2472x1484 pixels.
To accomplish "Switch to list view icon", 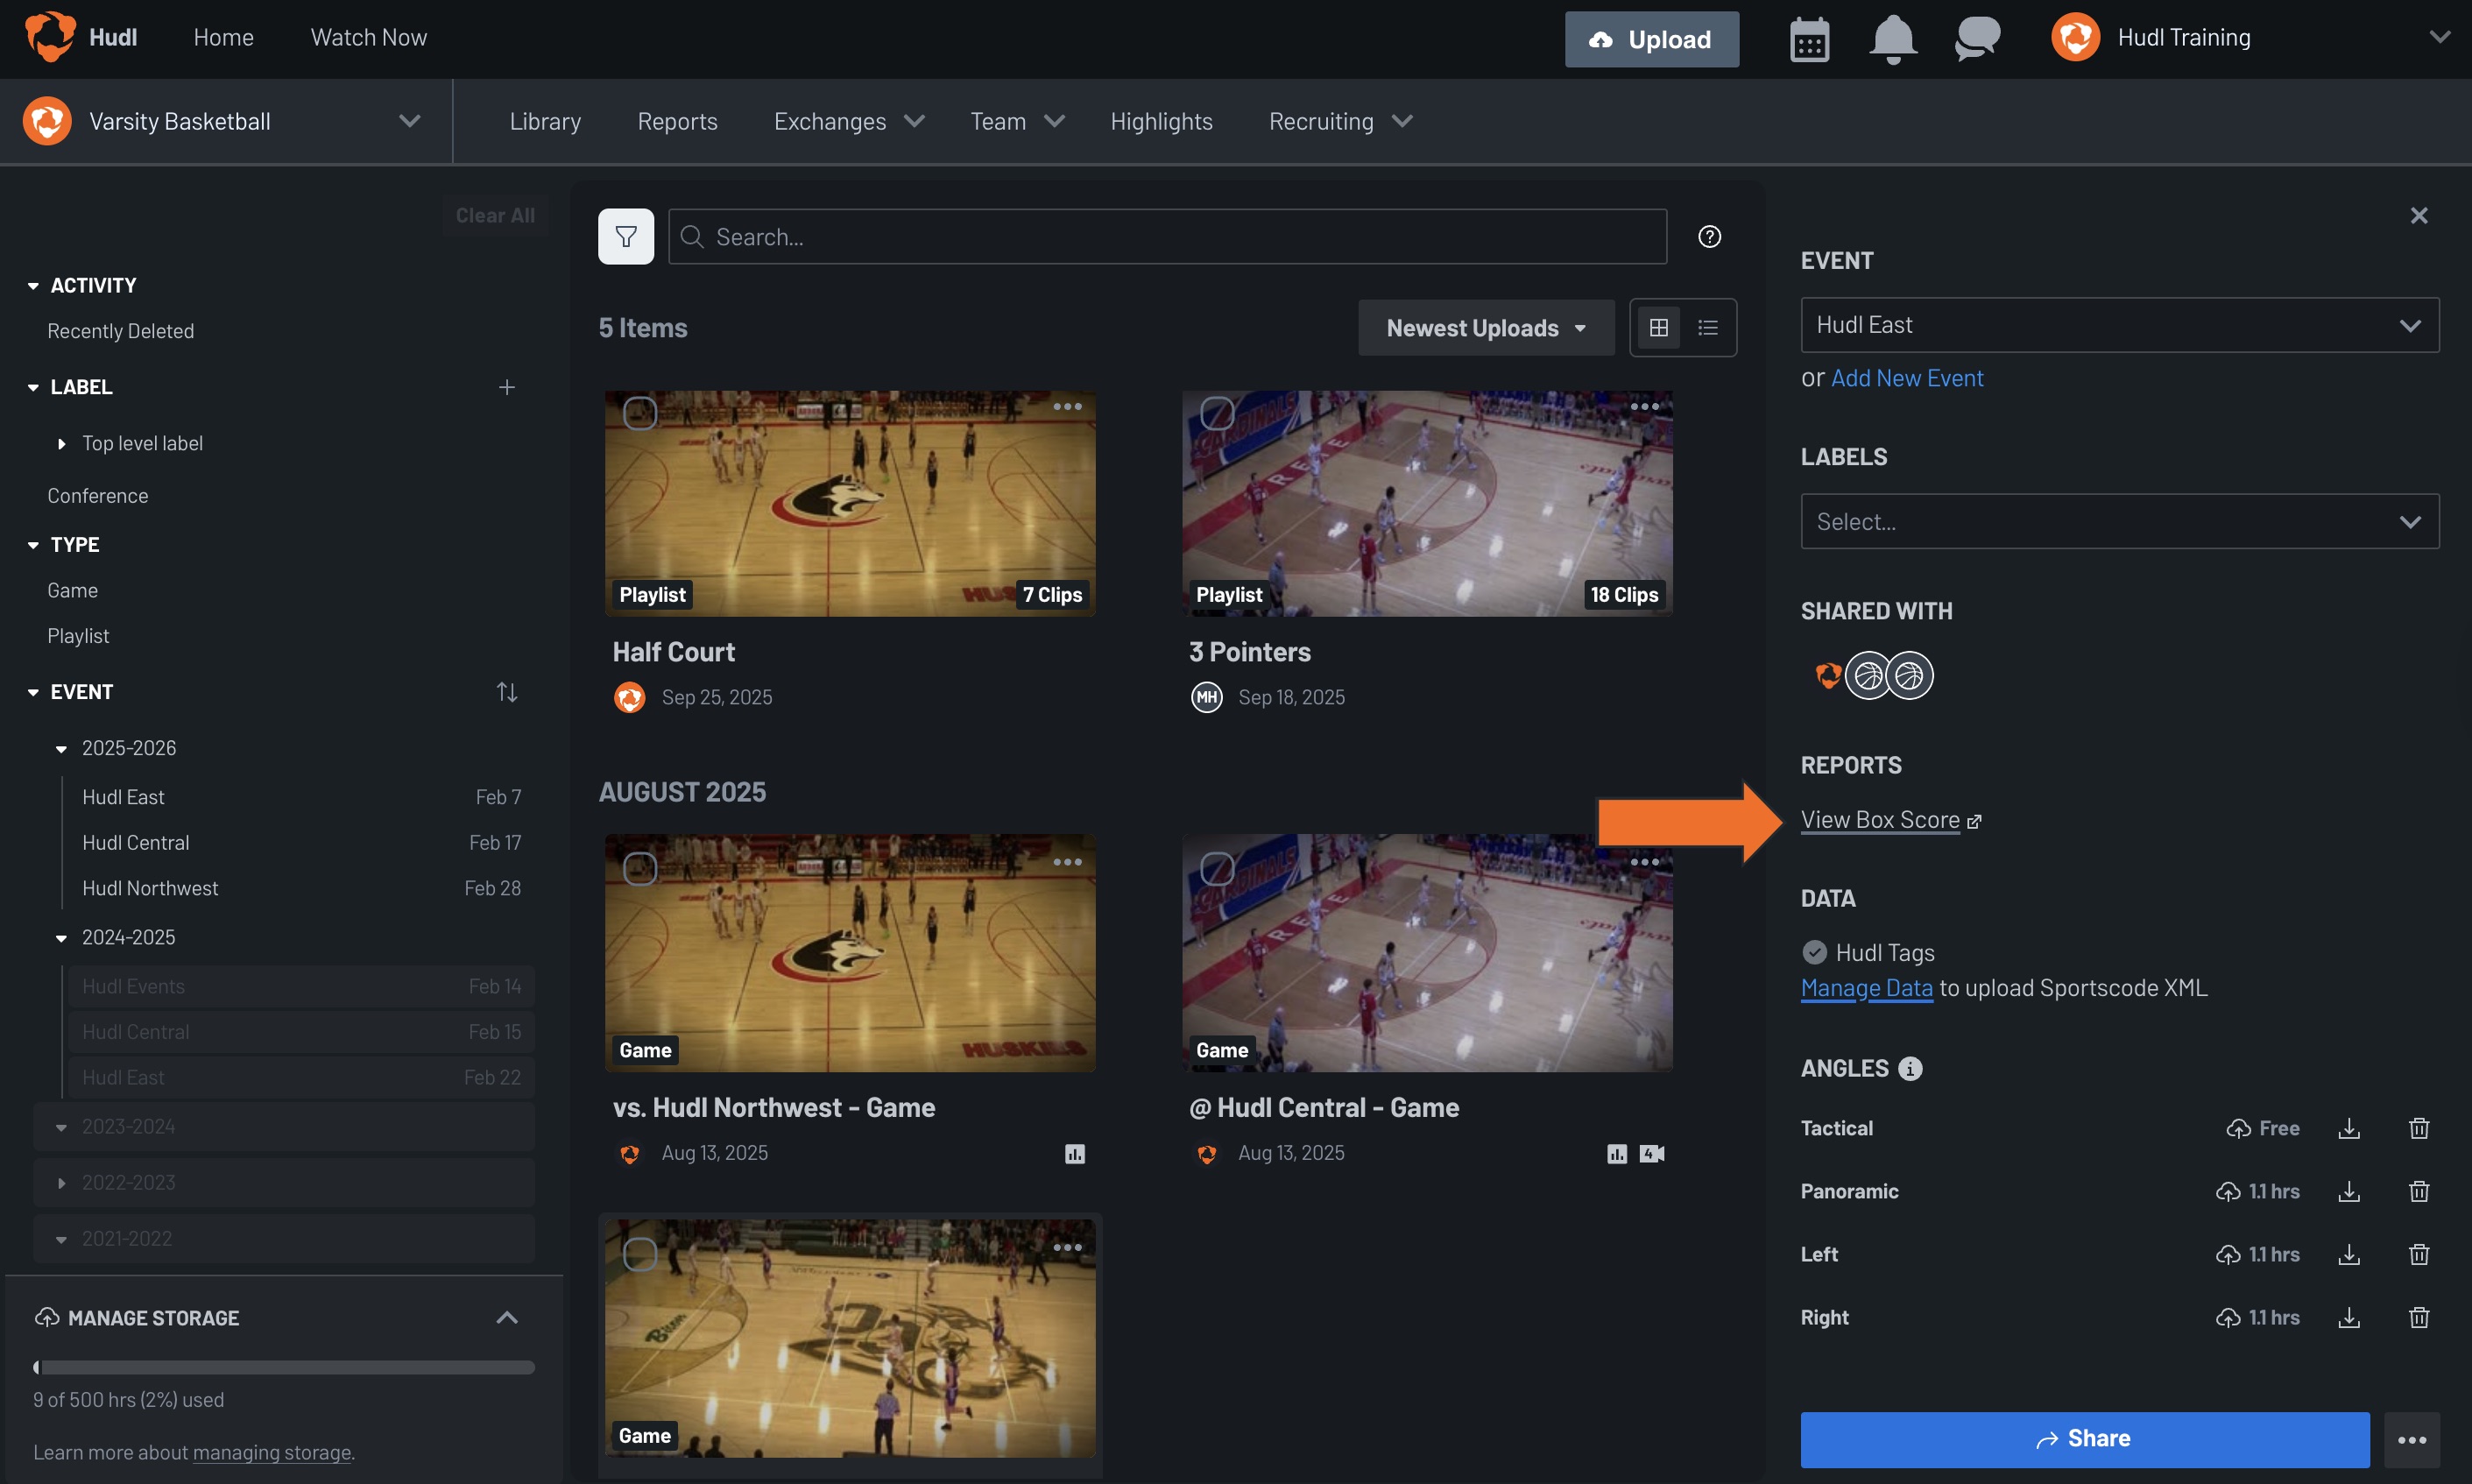I will pyautogui.click(x=1708, y=328).
